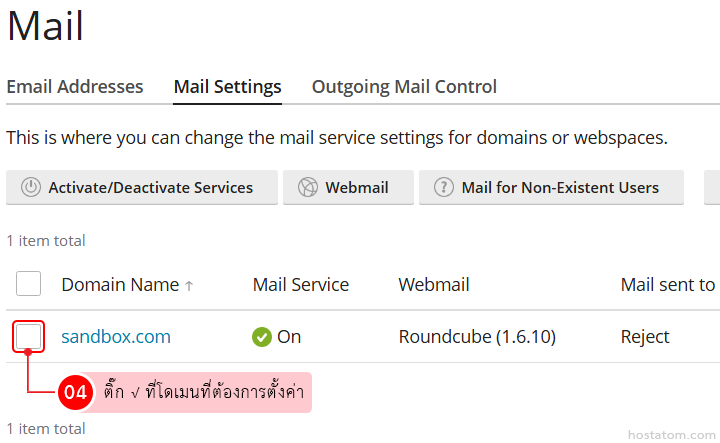Click the globe icon beside Webmail button
The height and width of the screenshot is (443, 720).
click(308, 187)
